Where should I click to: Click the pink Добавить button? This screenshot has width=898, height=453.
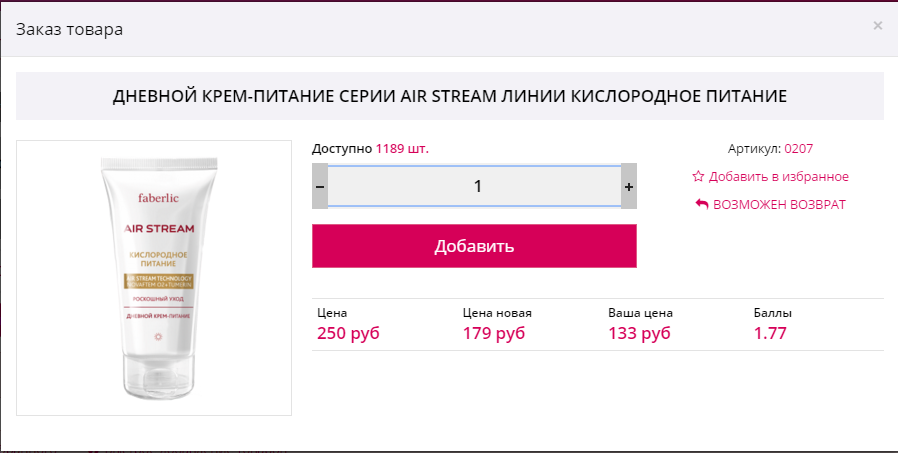pos(474,246)
